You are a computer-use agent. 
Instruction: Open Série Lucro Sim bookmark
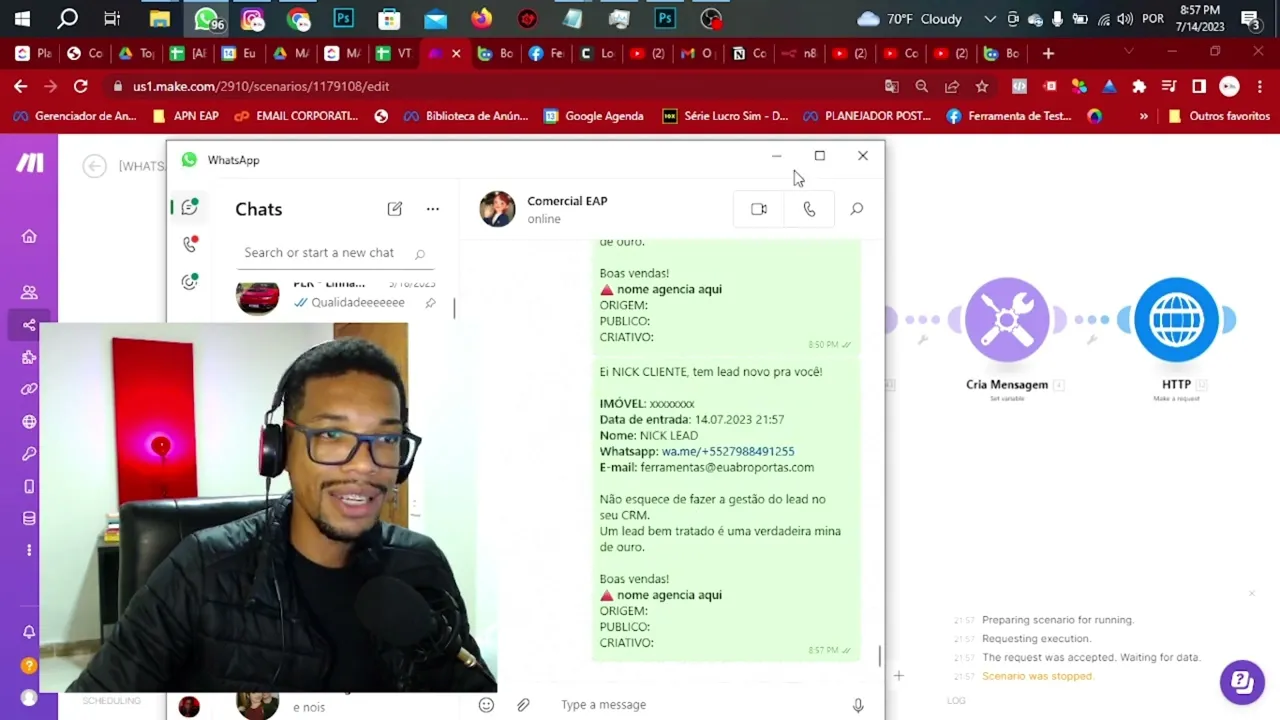click(726, 116)
